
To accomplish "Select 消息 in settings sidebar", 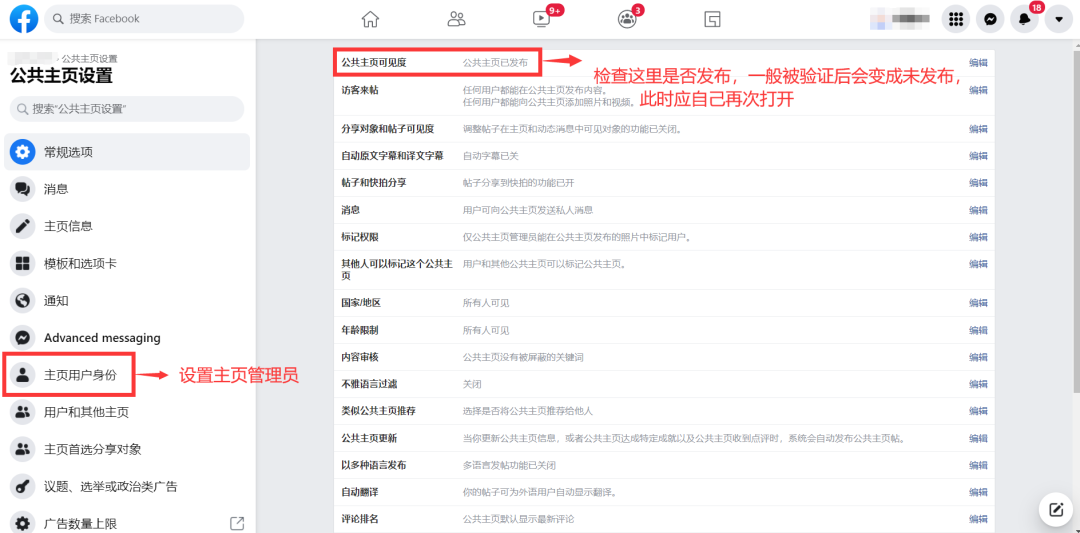I will [127, 189].
